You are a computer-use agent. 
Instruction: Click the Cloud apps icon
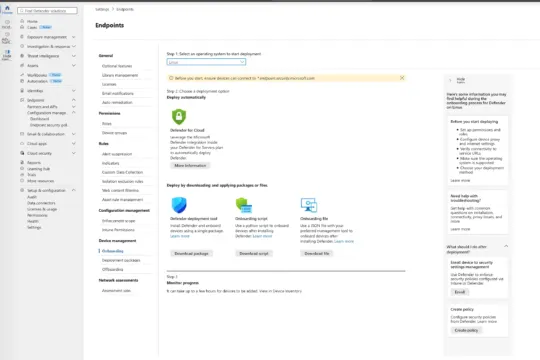(x=22, y=143)
